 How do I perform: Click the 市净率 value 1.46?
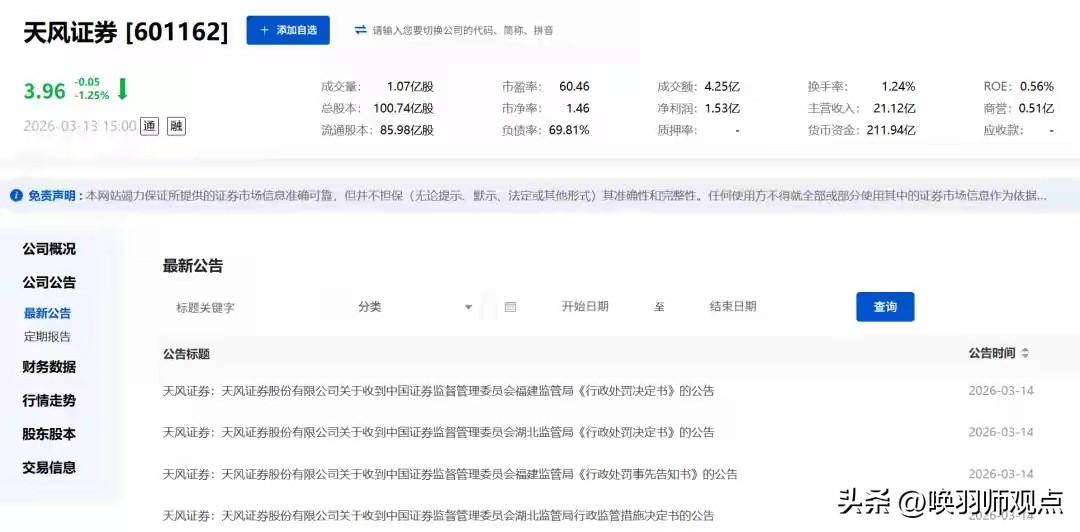click(578, 108)
